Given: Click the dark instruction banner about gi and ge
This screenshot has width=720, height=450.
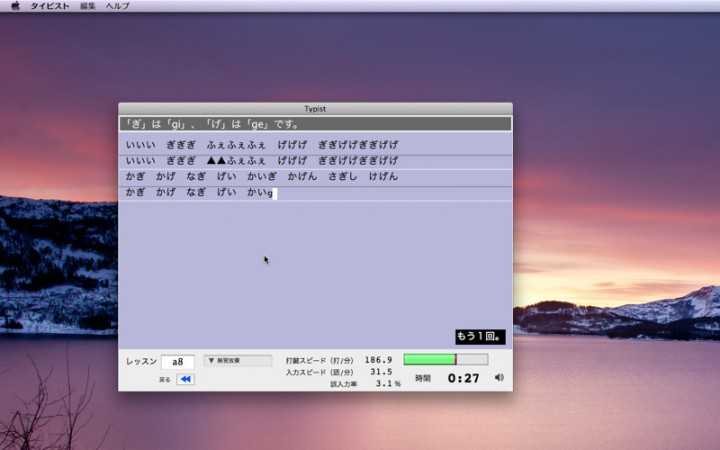Looking at the screenshot, I should coord(315,124).
